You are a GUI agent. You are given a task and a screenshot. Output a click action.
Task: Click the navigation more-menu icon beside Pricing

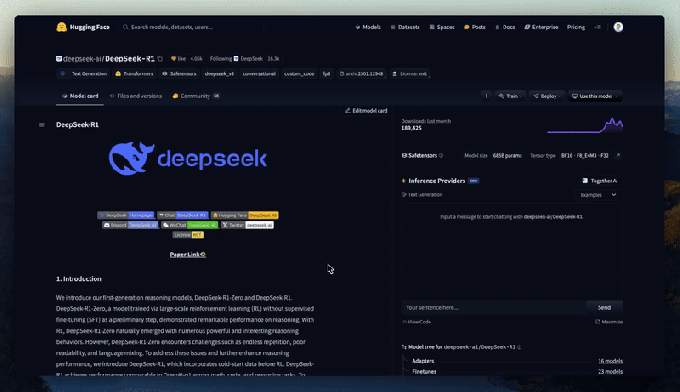point(598,27)
